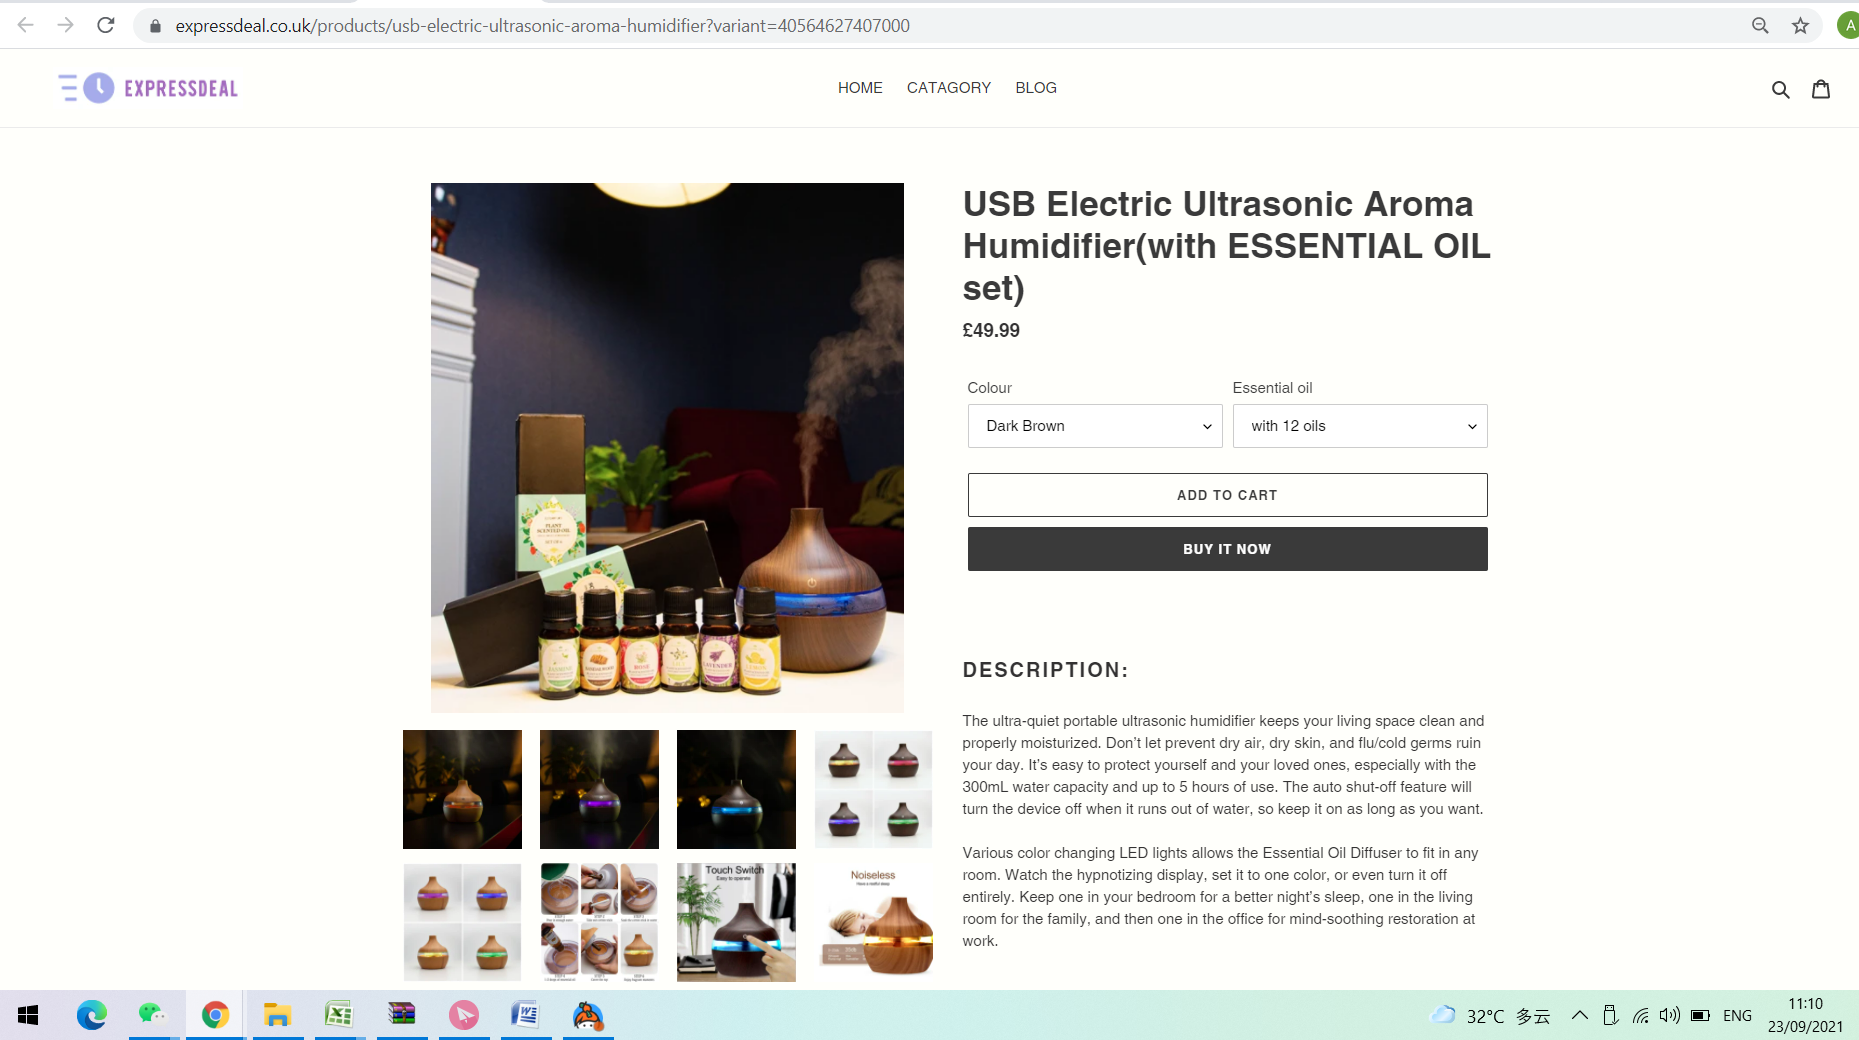Open the BLOG menu link
The width and height of the screenshot is (1859, 1040).
click(1036, 88)
